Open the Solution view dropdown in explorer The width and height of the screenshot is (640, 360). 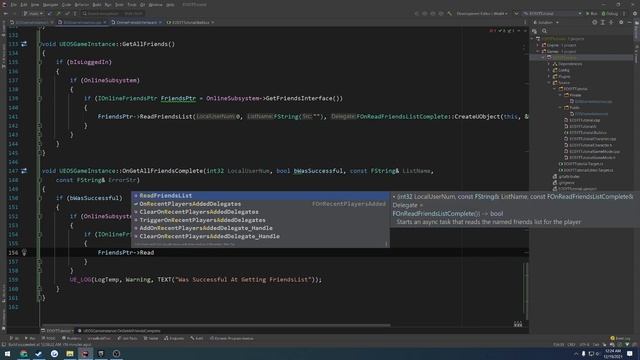pyautogui.click(x=546, y=22)
